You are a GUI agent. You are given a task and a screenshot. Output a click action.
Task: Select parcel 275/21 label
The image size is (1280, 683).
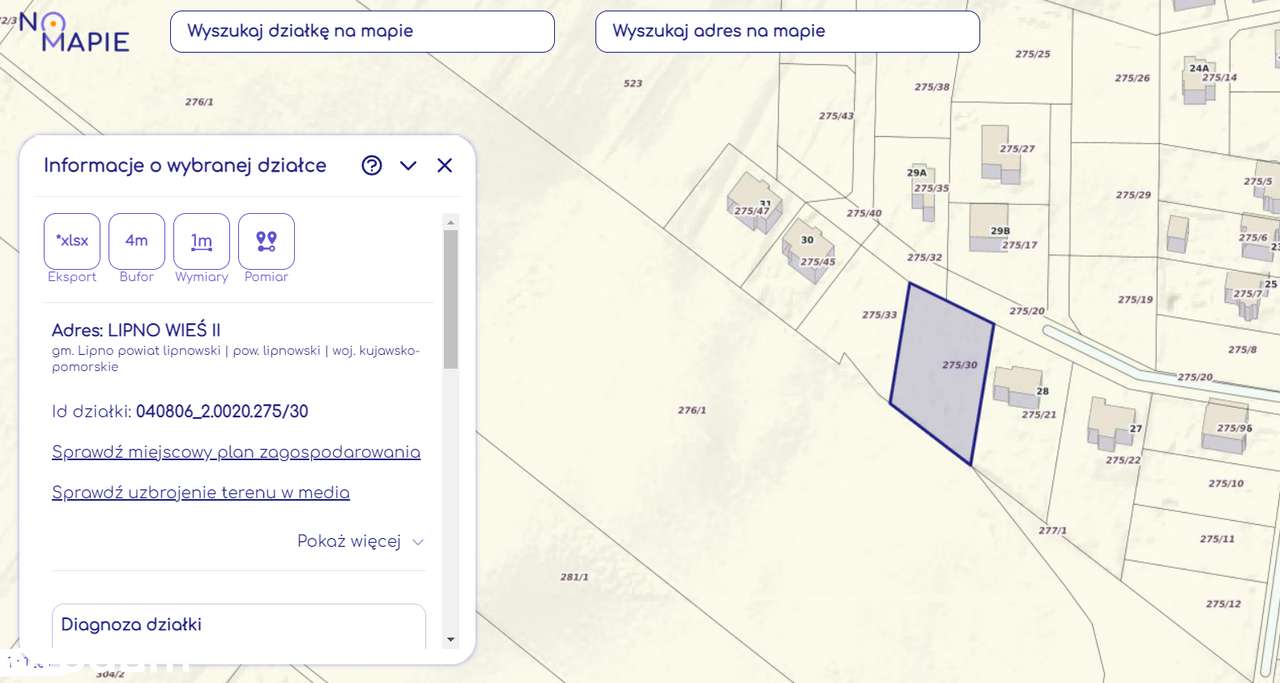click(1039, 414)
